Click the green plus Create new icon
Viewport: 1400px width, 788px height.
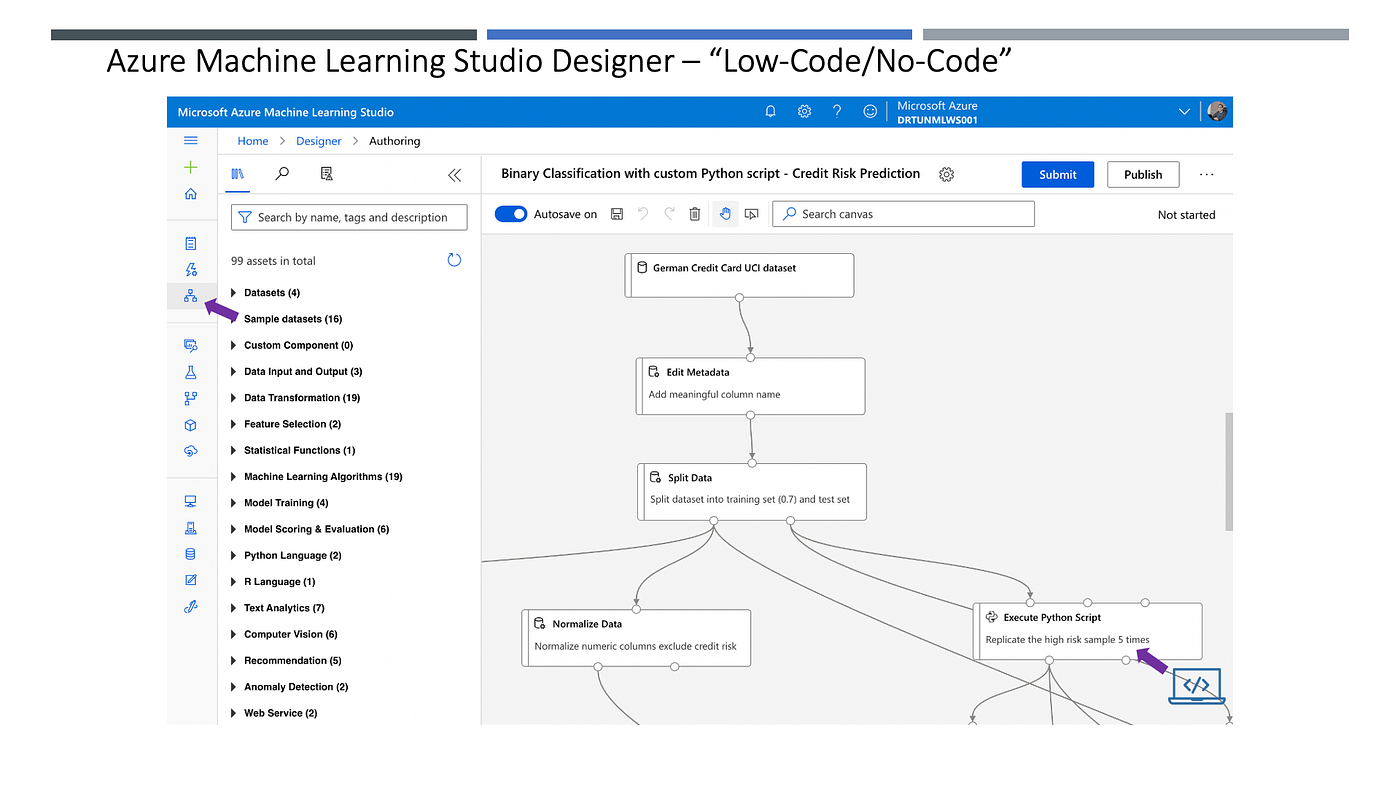(191, 167)
